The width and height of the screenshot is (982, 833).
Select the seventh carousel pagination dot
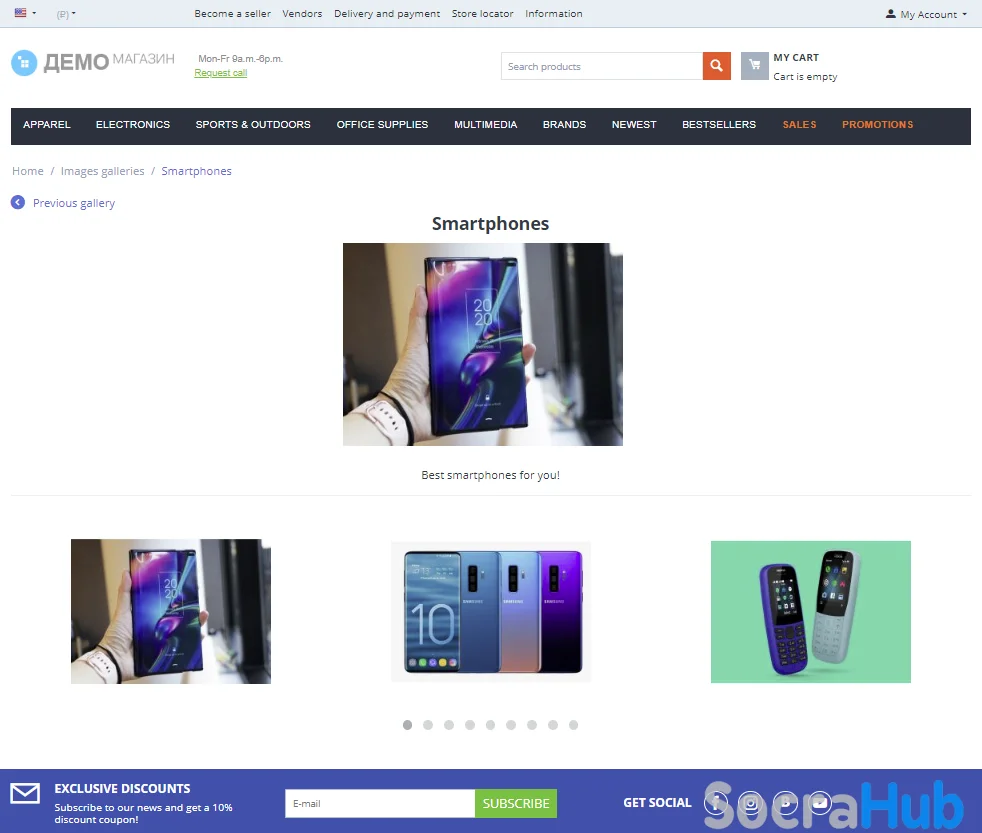(x=532, y=725)
